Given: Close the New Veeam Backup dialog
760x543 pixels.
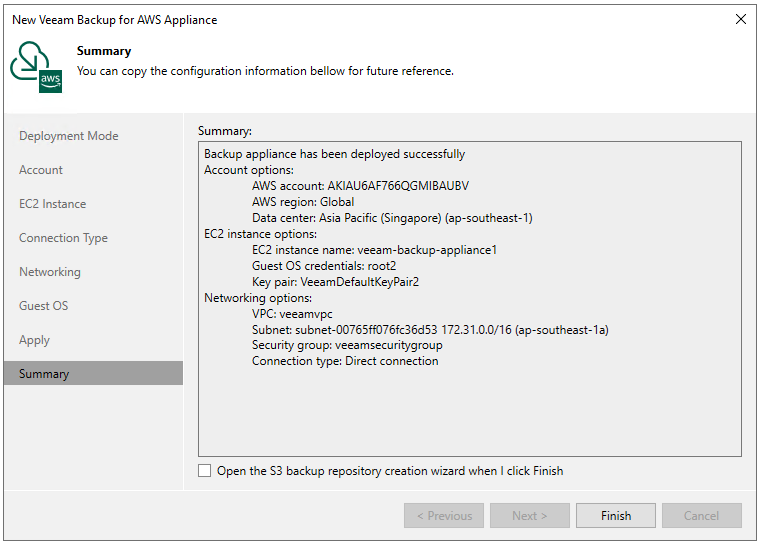Looking at the screenshot, I should click(740, 19).
